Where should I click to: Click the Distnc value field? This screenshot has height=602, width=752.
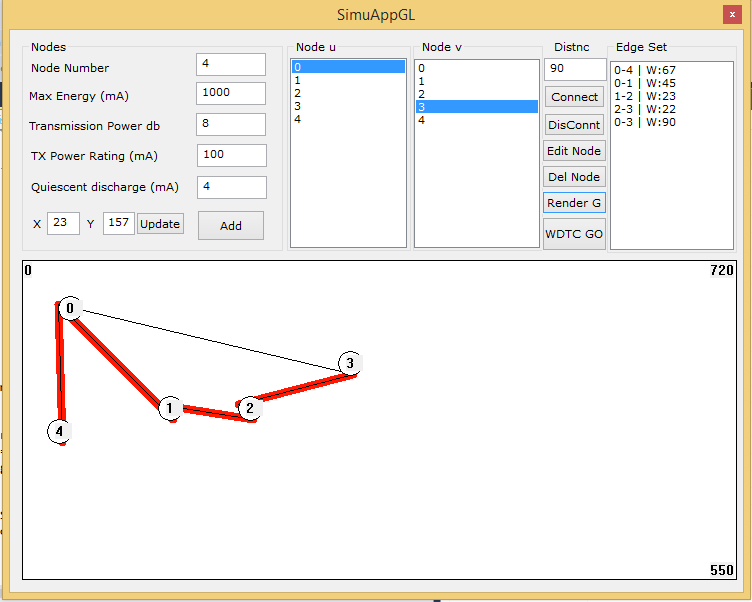point(575,69)
